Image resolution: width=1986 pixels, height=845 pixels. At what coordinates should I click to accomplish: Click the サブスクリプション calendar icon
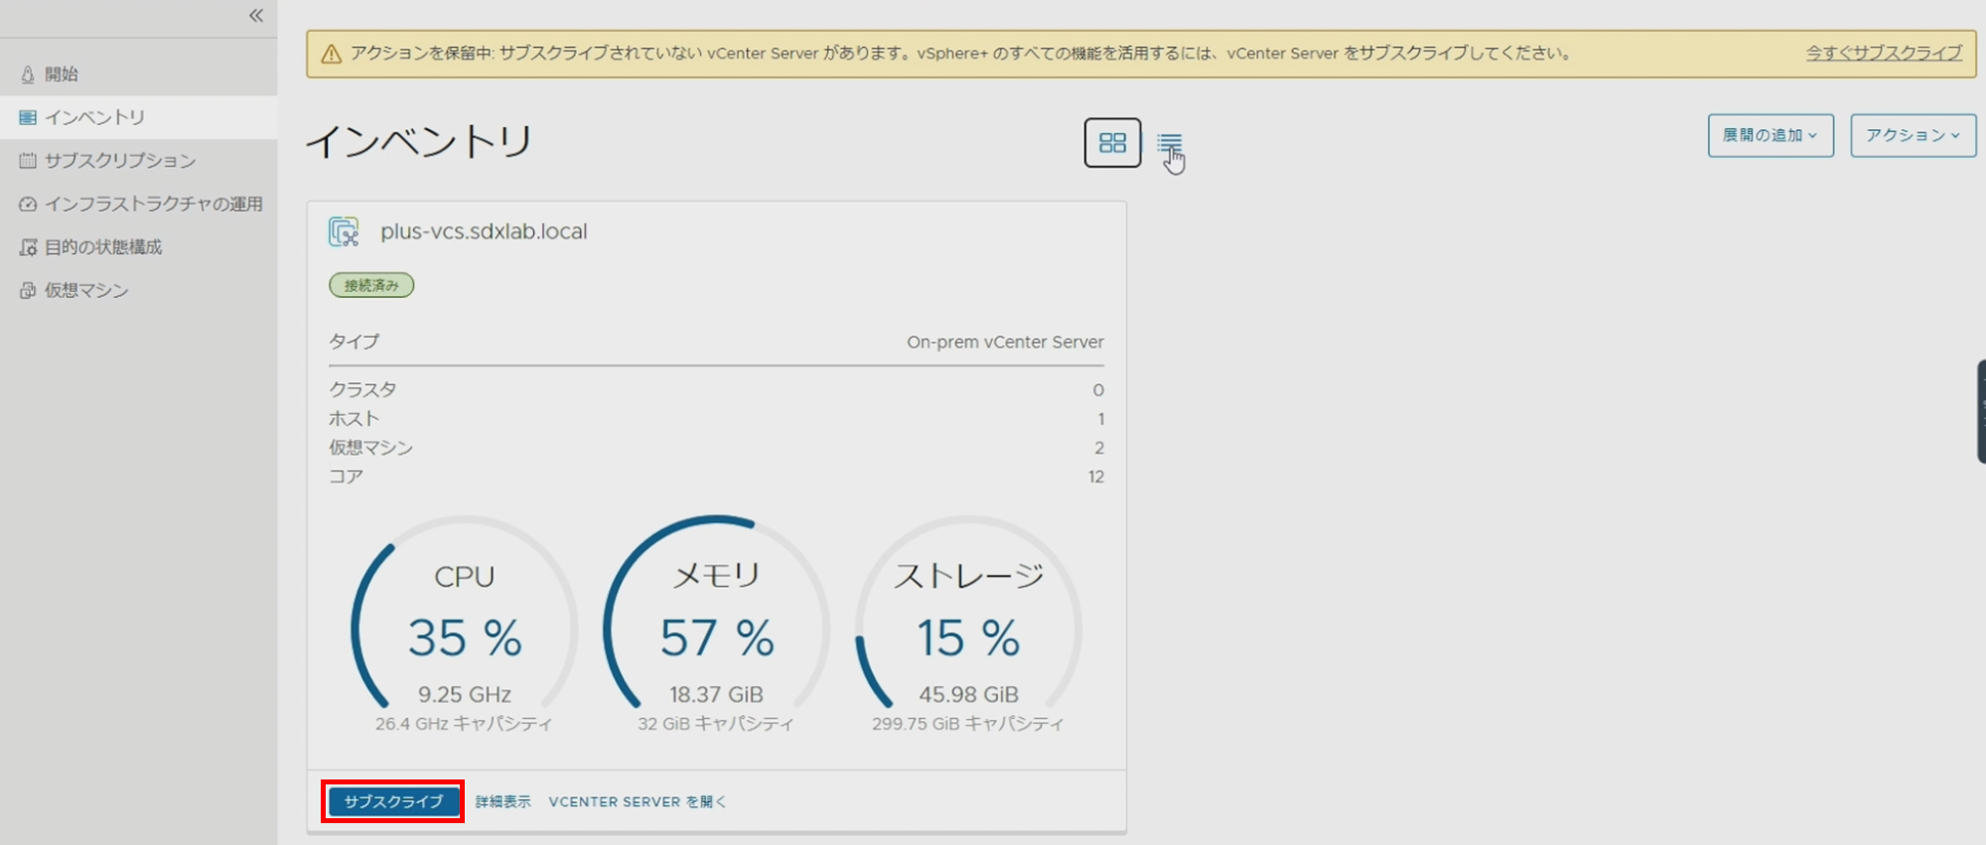tap(27, 160)
